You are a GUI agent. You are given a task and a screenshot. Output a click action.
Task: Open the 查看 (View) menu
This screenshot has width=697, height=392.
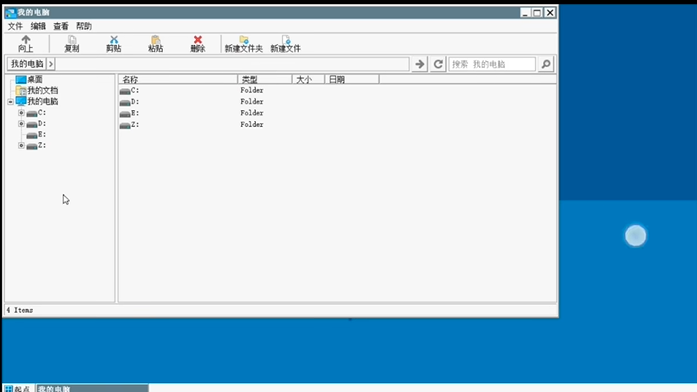coord(61,26)
